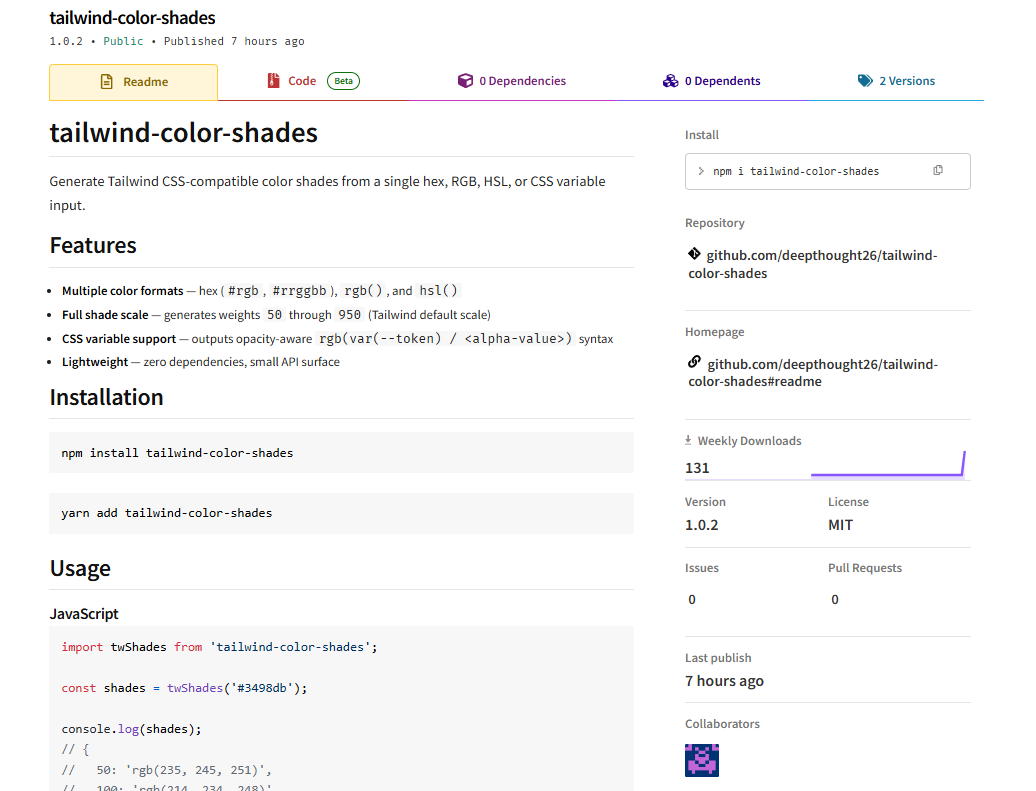
Task: Click the Readme document icon
Action: pos(106,82)
